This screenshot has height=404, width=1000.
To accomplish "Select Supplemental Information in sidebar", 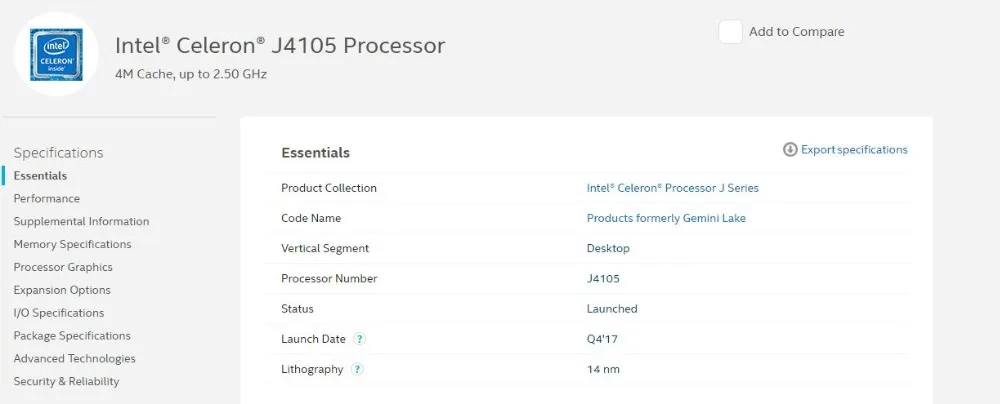I will click(x=81, y=222).
